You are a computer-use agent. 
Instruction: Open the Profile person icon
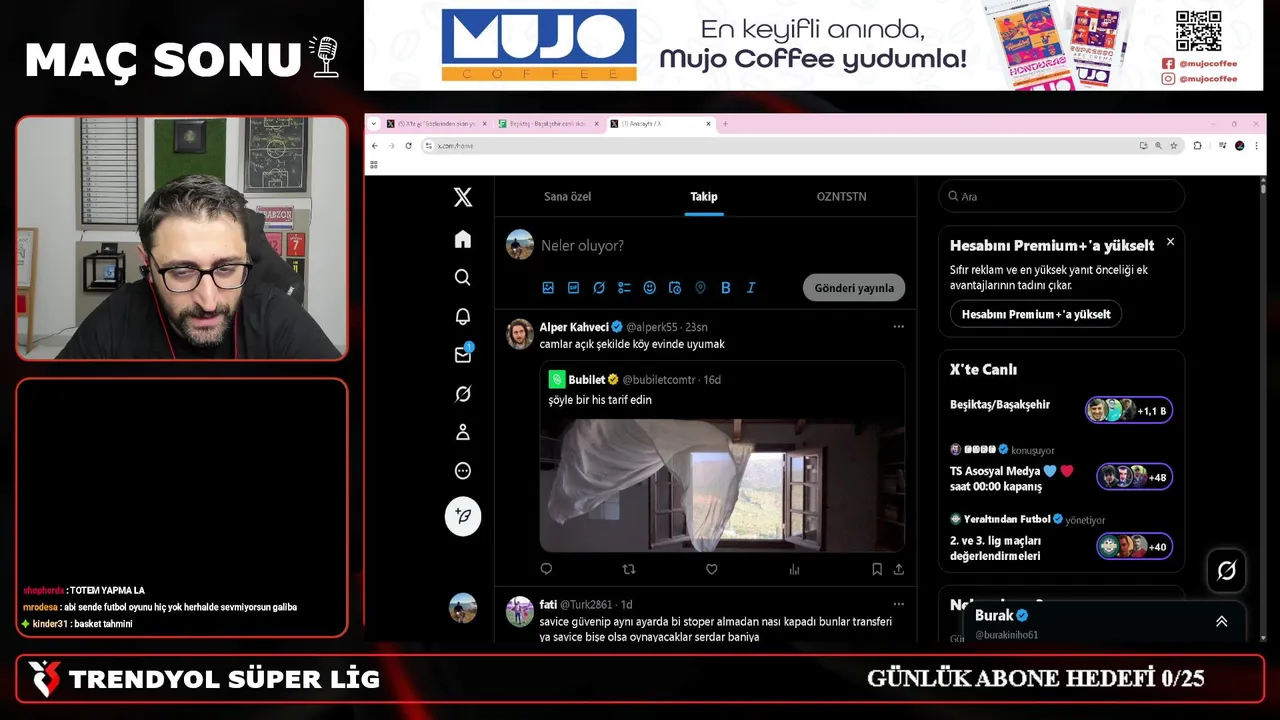point(463,432)
